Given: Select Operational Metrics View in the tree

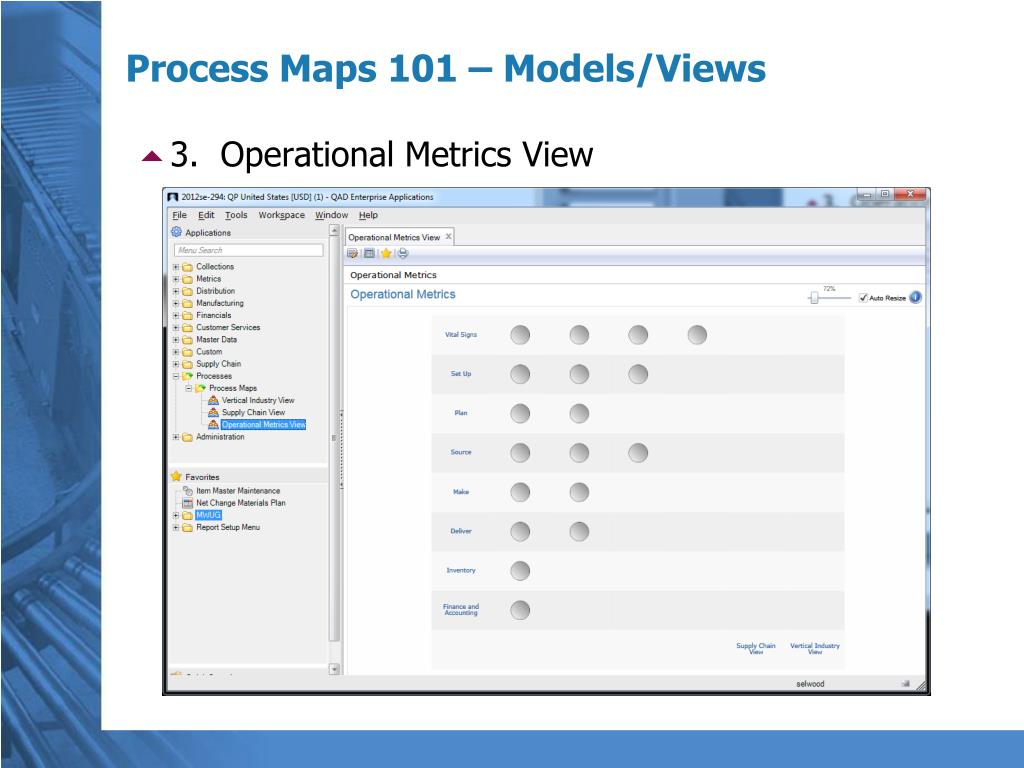Looking at the screenshot, I should 263,424.
